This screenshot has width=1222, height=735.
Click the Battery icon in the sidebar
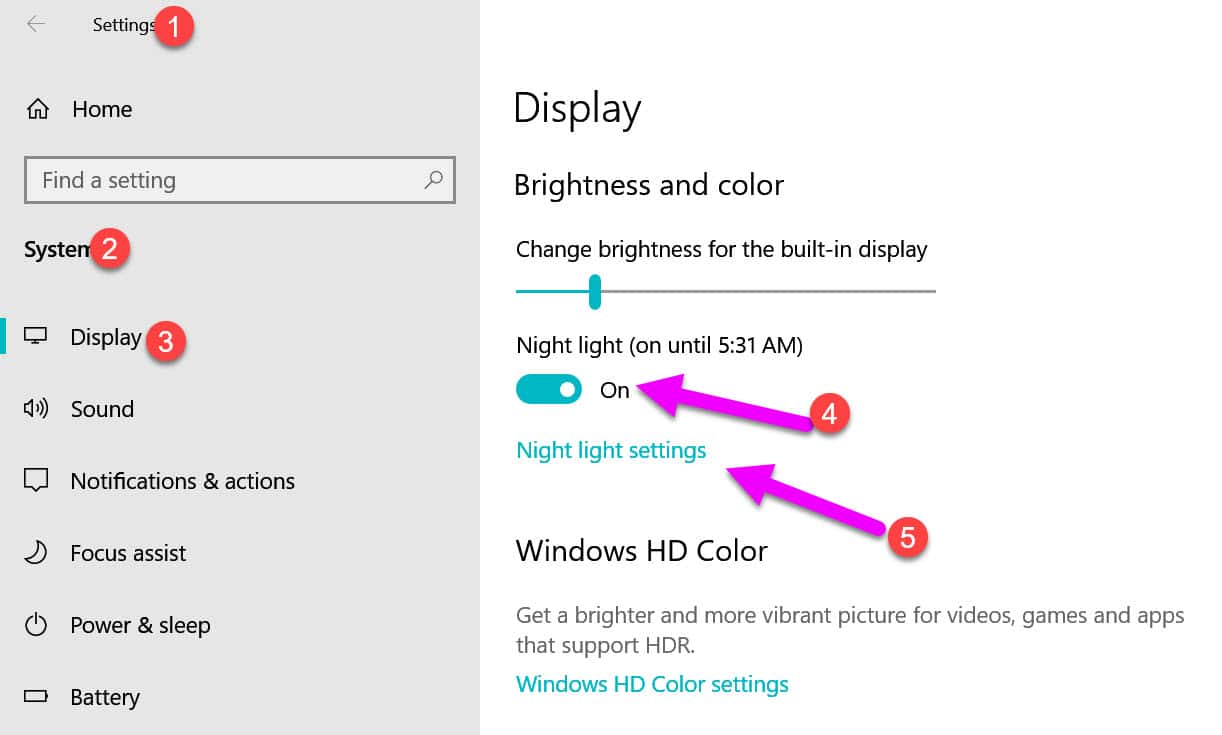point(36,696)
